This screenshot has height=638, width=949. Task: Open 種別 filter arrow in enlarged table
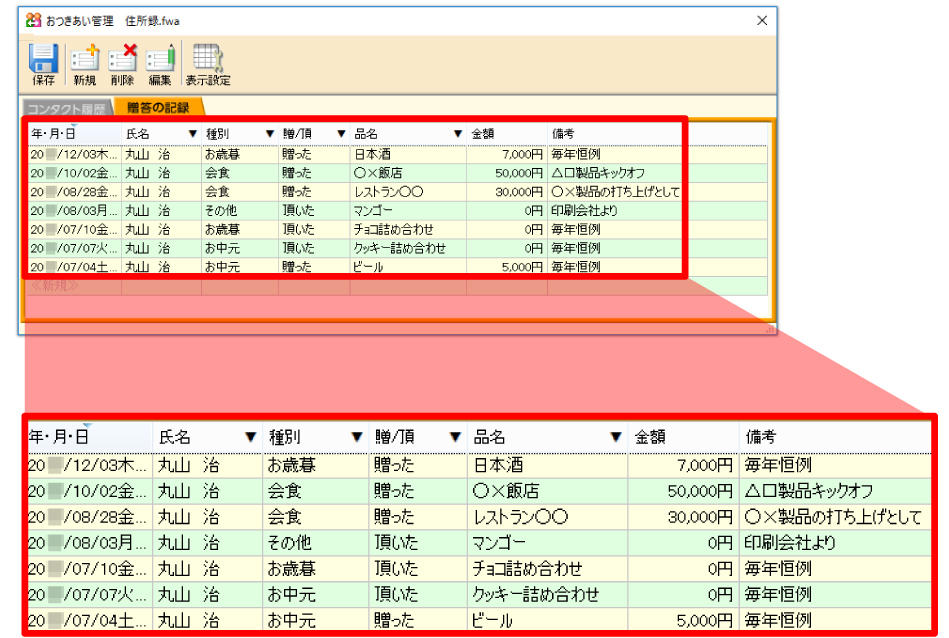pos(357,436)
